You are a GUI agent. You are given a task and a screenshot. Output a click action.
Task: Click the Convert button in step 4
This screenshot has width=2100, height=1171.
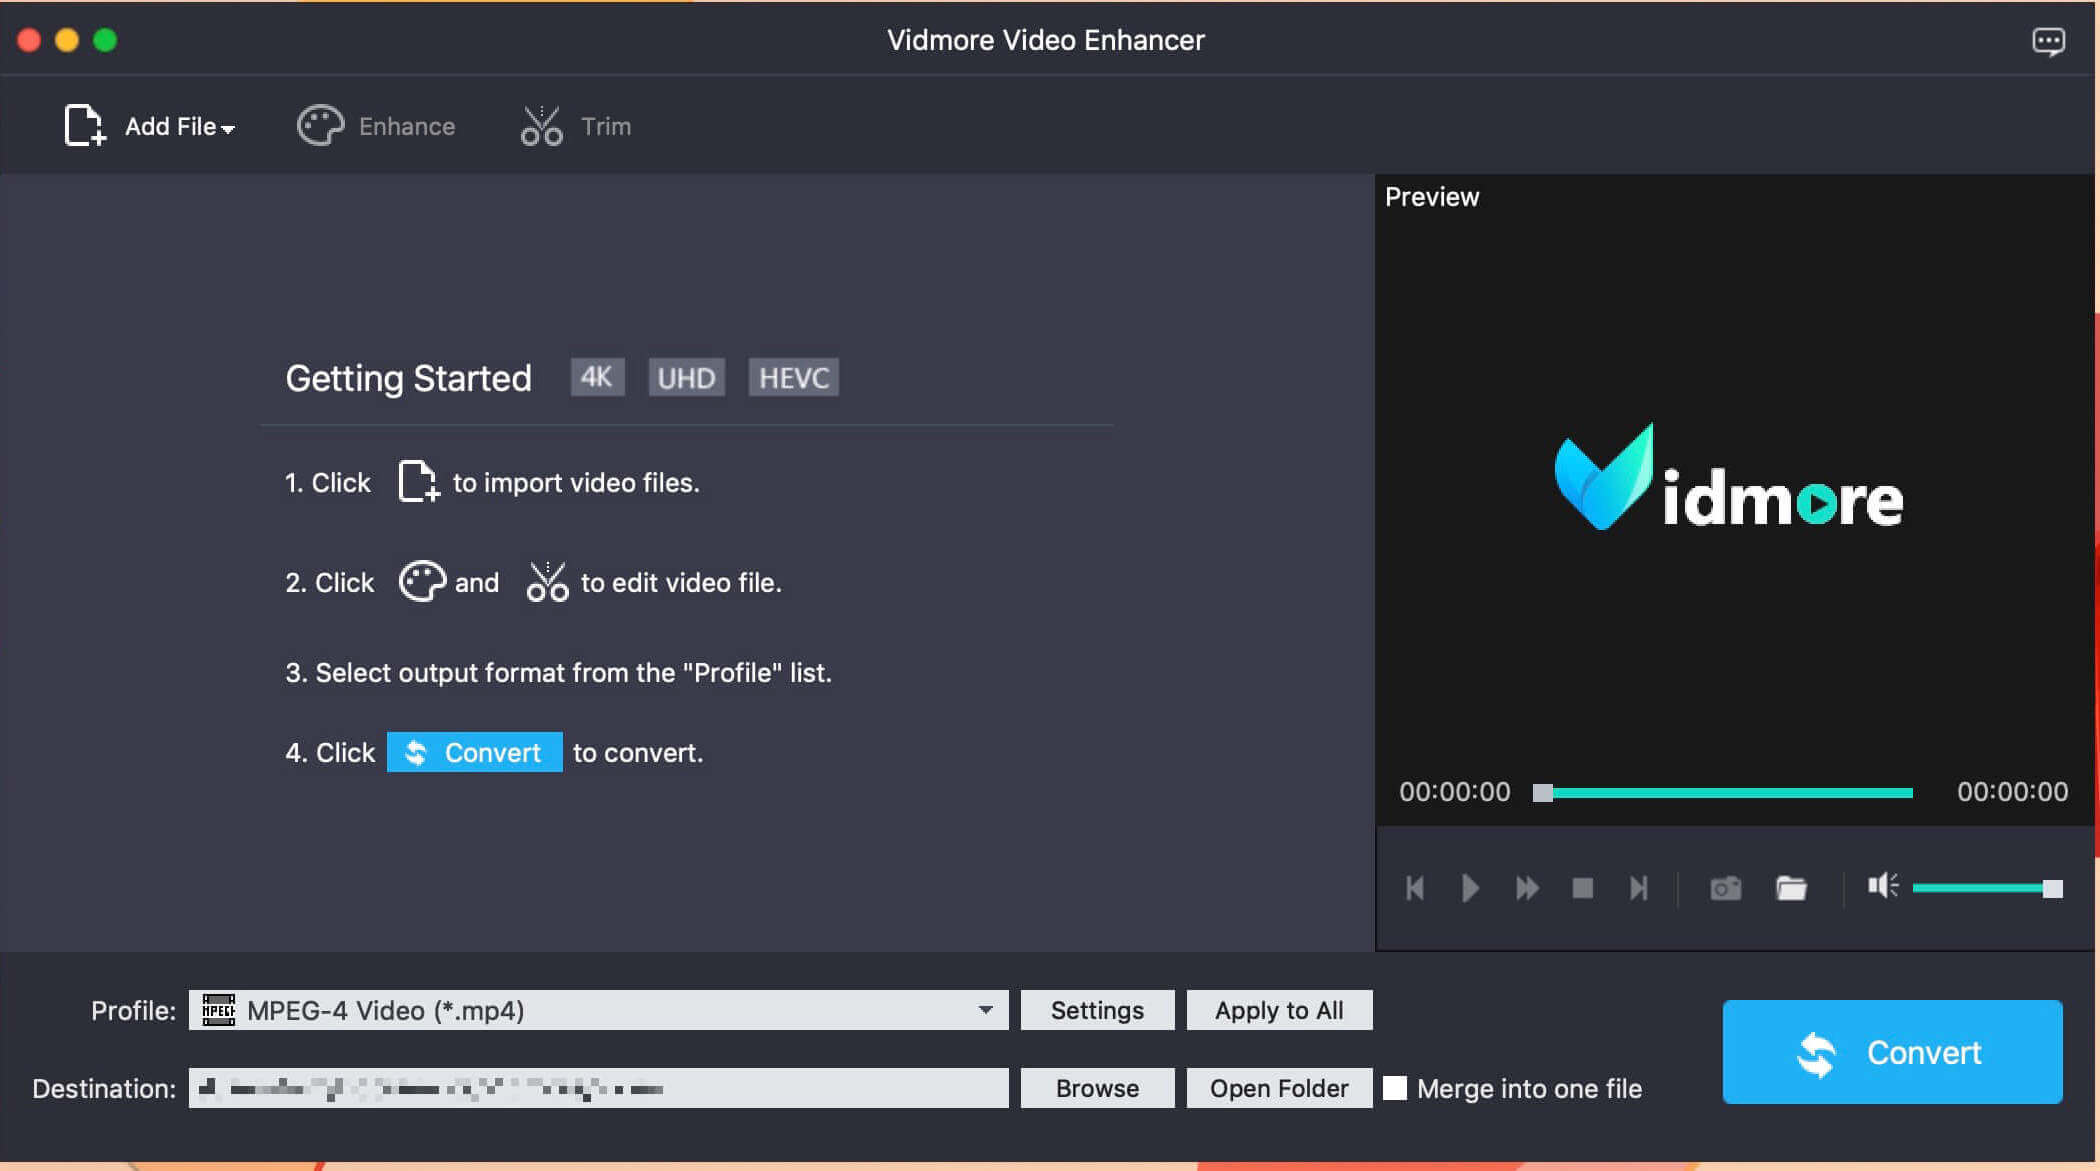point(474,752)
